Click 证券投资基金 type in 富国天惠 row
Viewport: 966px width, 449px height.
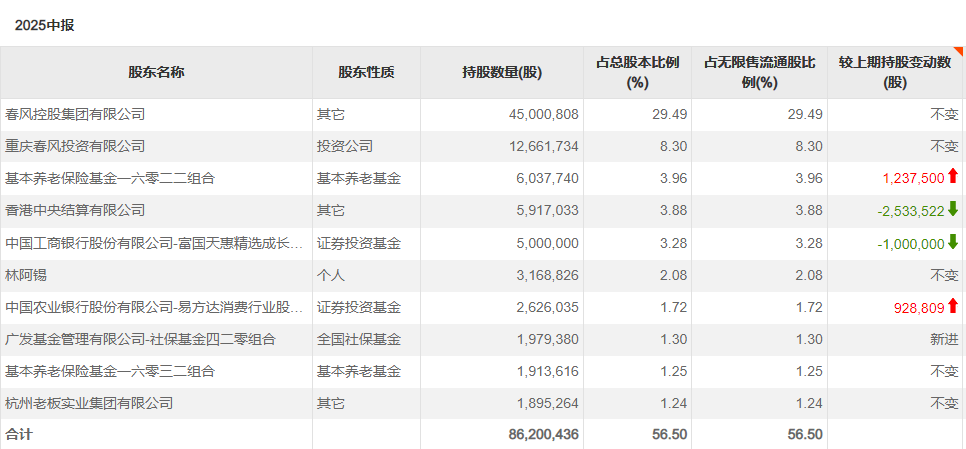[359, 243]
